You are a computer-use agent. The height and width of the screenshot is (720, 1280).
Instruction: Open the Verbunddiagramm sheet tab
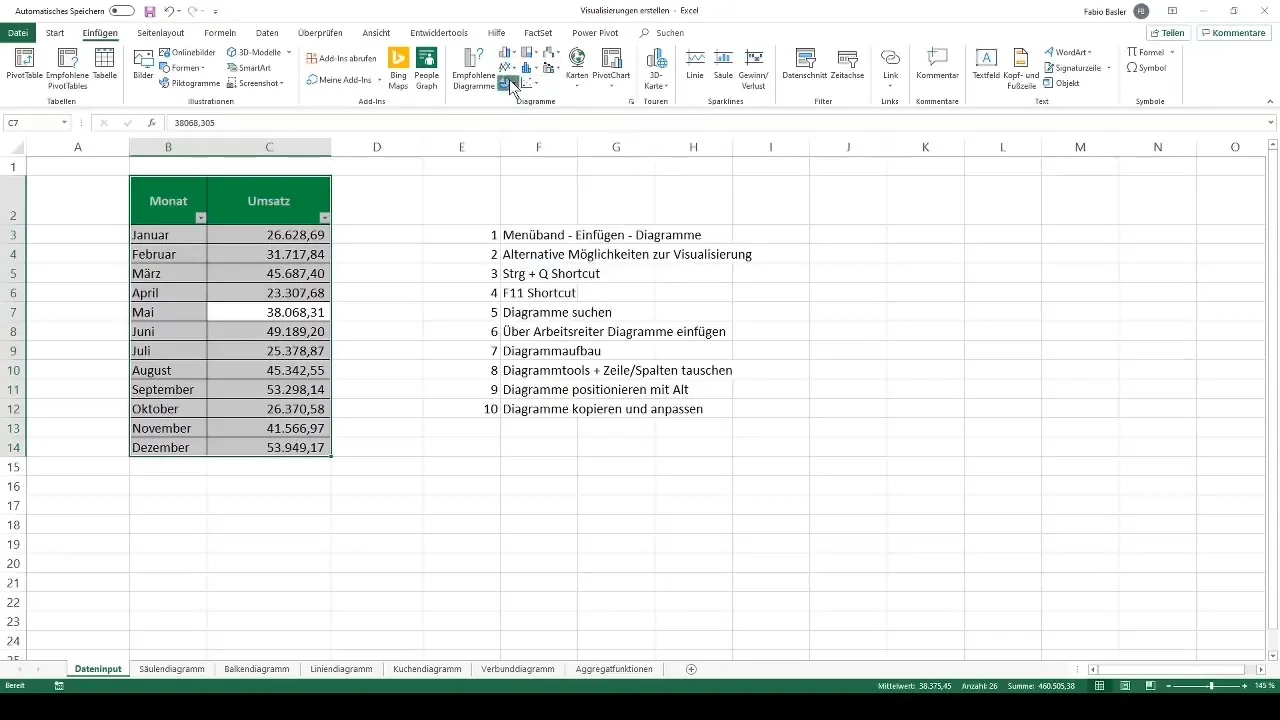tap(517, 669)
